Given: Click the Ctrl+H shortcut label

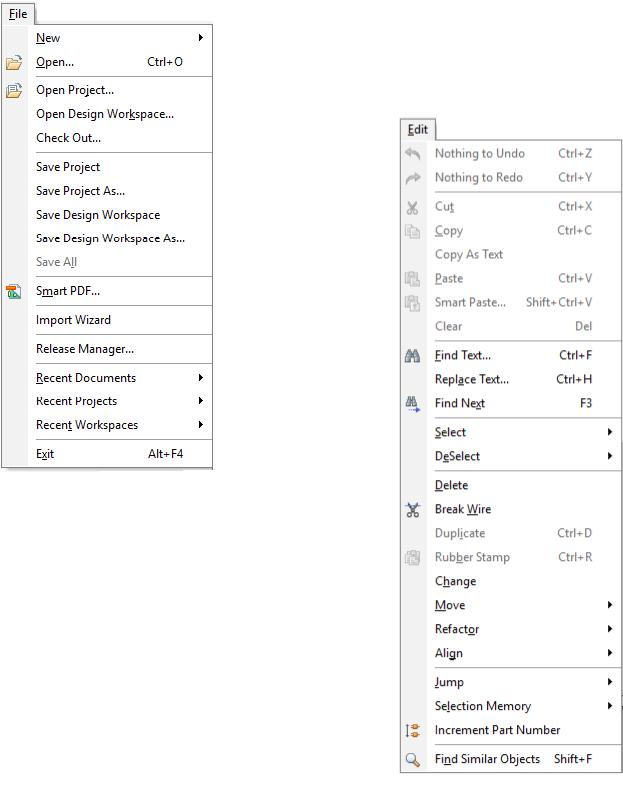Looking at the screenshot, I should coord(574,379).
